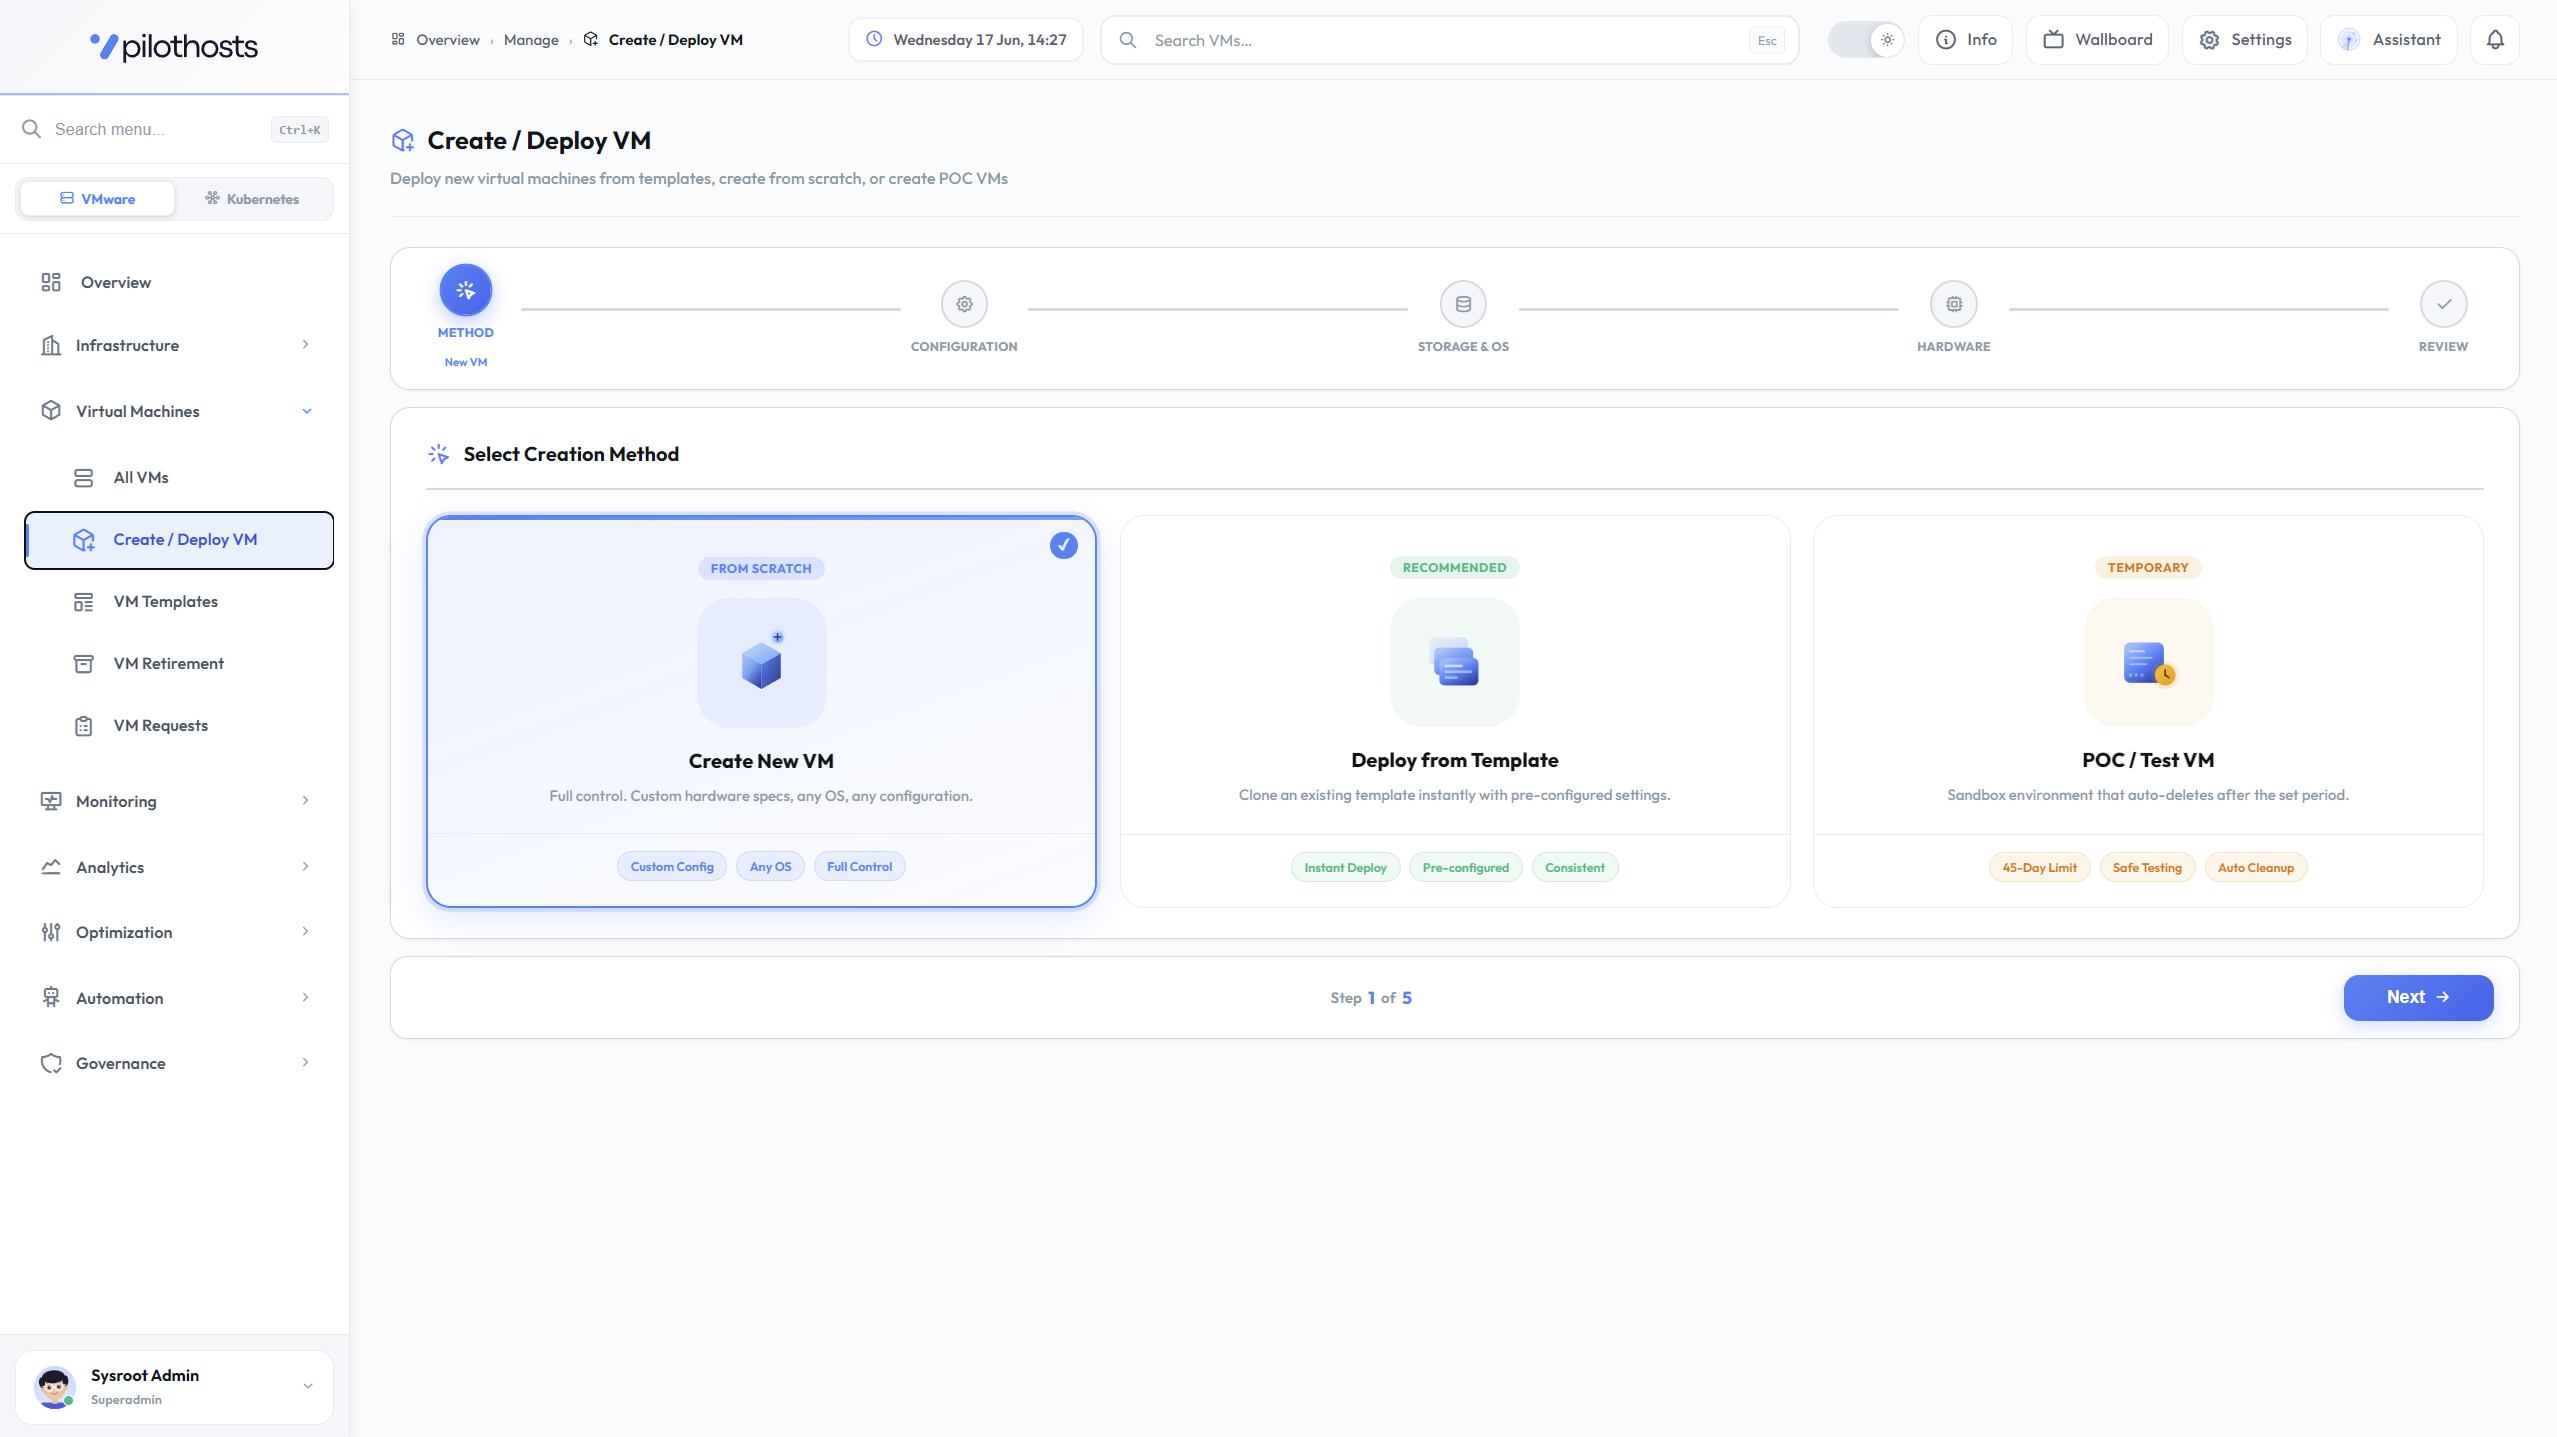Select Deploy from Template method
Image resolution: width=2557 pixels, height=1437 pixels.
(1454, 711)
